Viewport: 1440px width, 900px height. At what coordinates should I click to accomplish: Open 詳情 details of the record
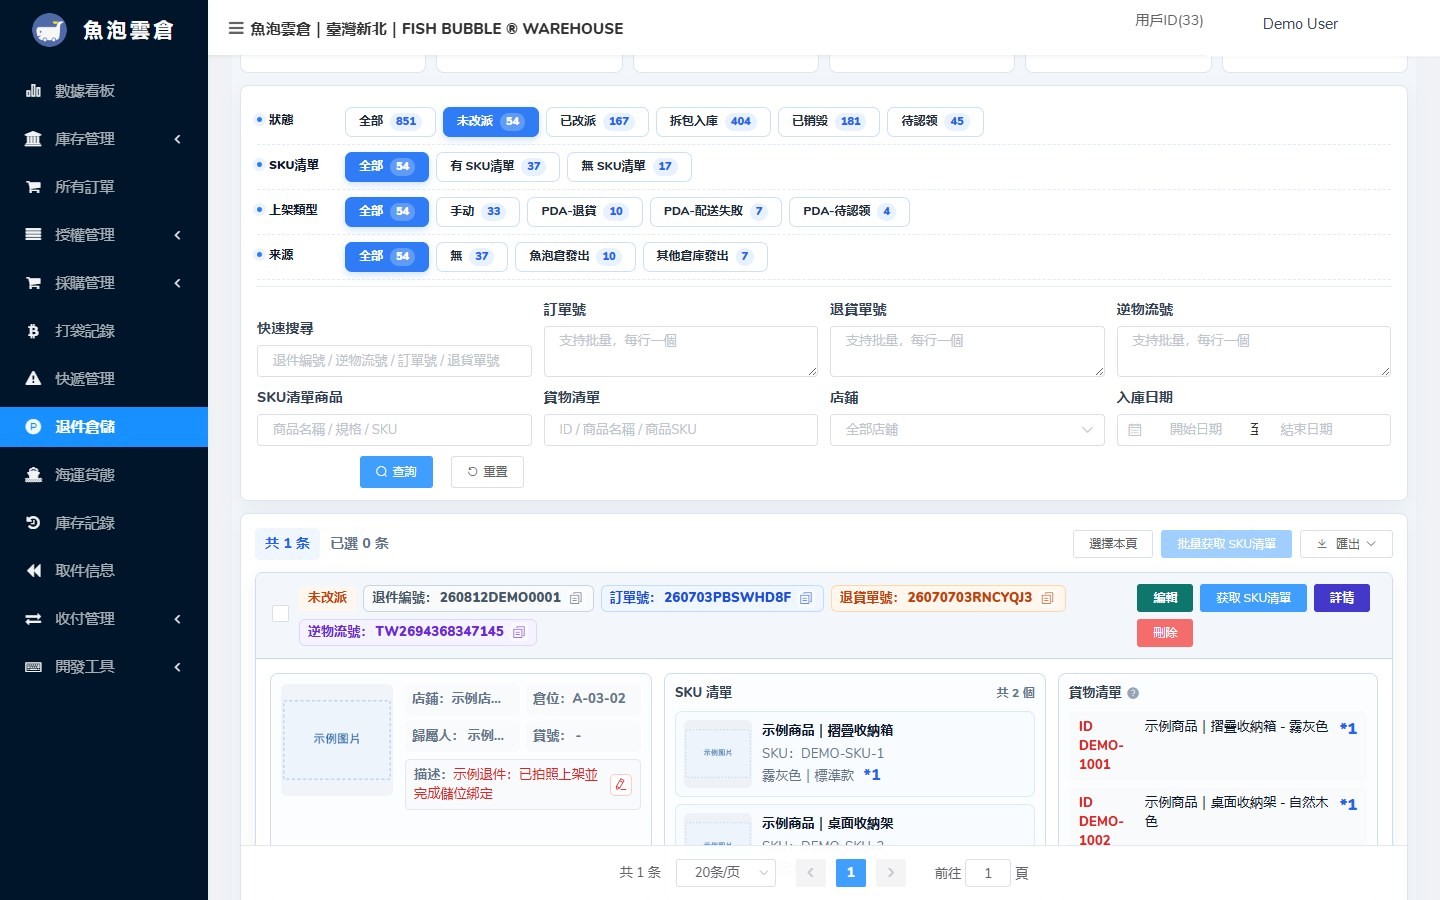(1342, 598)
